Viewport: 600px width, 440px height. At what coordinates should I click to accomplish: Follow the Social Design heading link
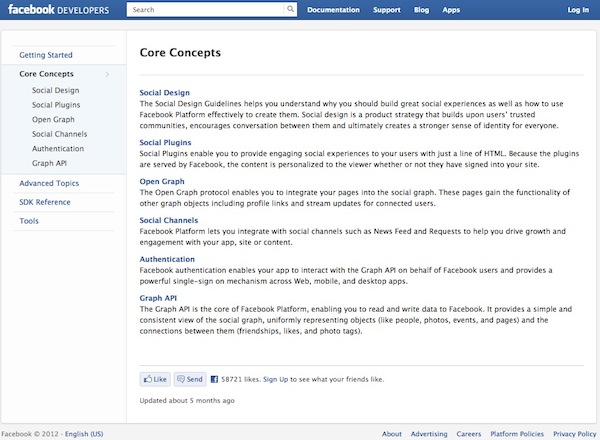click(x=165, y=93)
